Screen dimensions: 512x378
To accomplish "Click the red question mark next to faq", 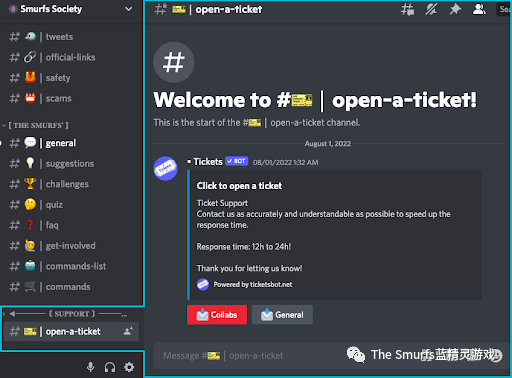I will (x=30, y=225).
